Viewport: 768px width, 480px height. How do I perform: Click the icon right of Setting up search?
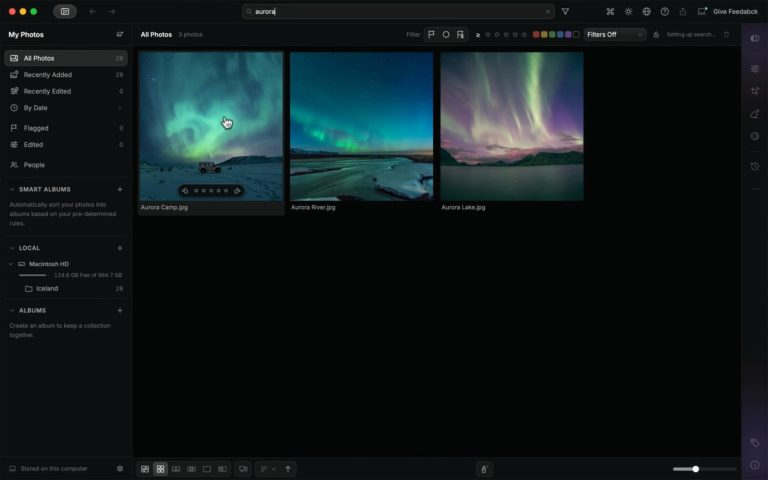[726, 34]
